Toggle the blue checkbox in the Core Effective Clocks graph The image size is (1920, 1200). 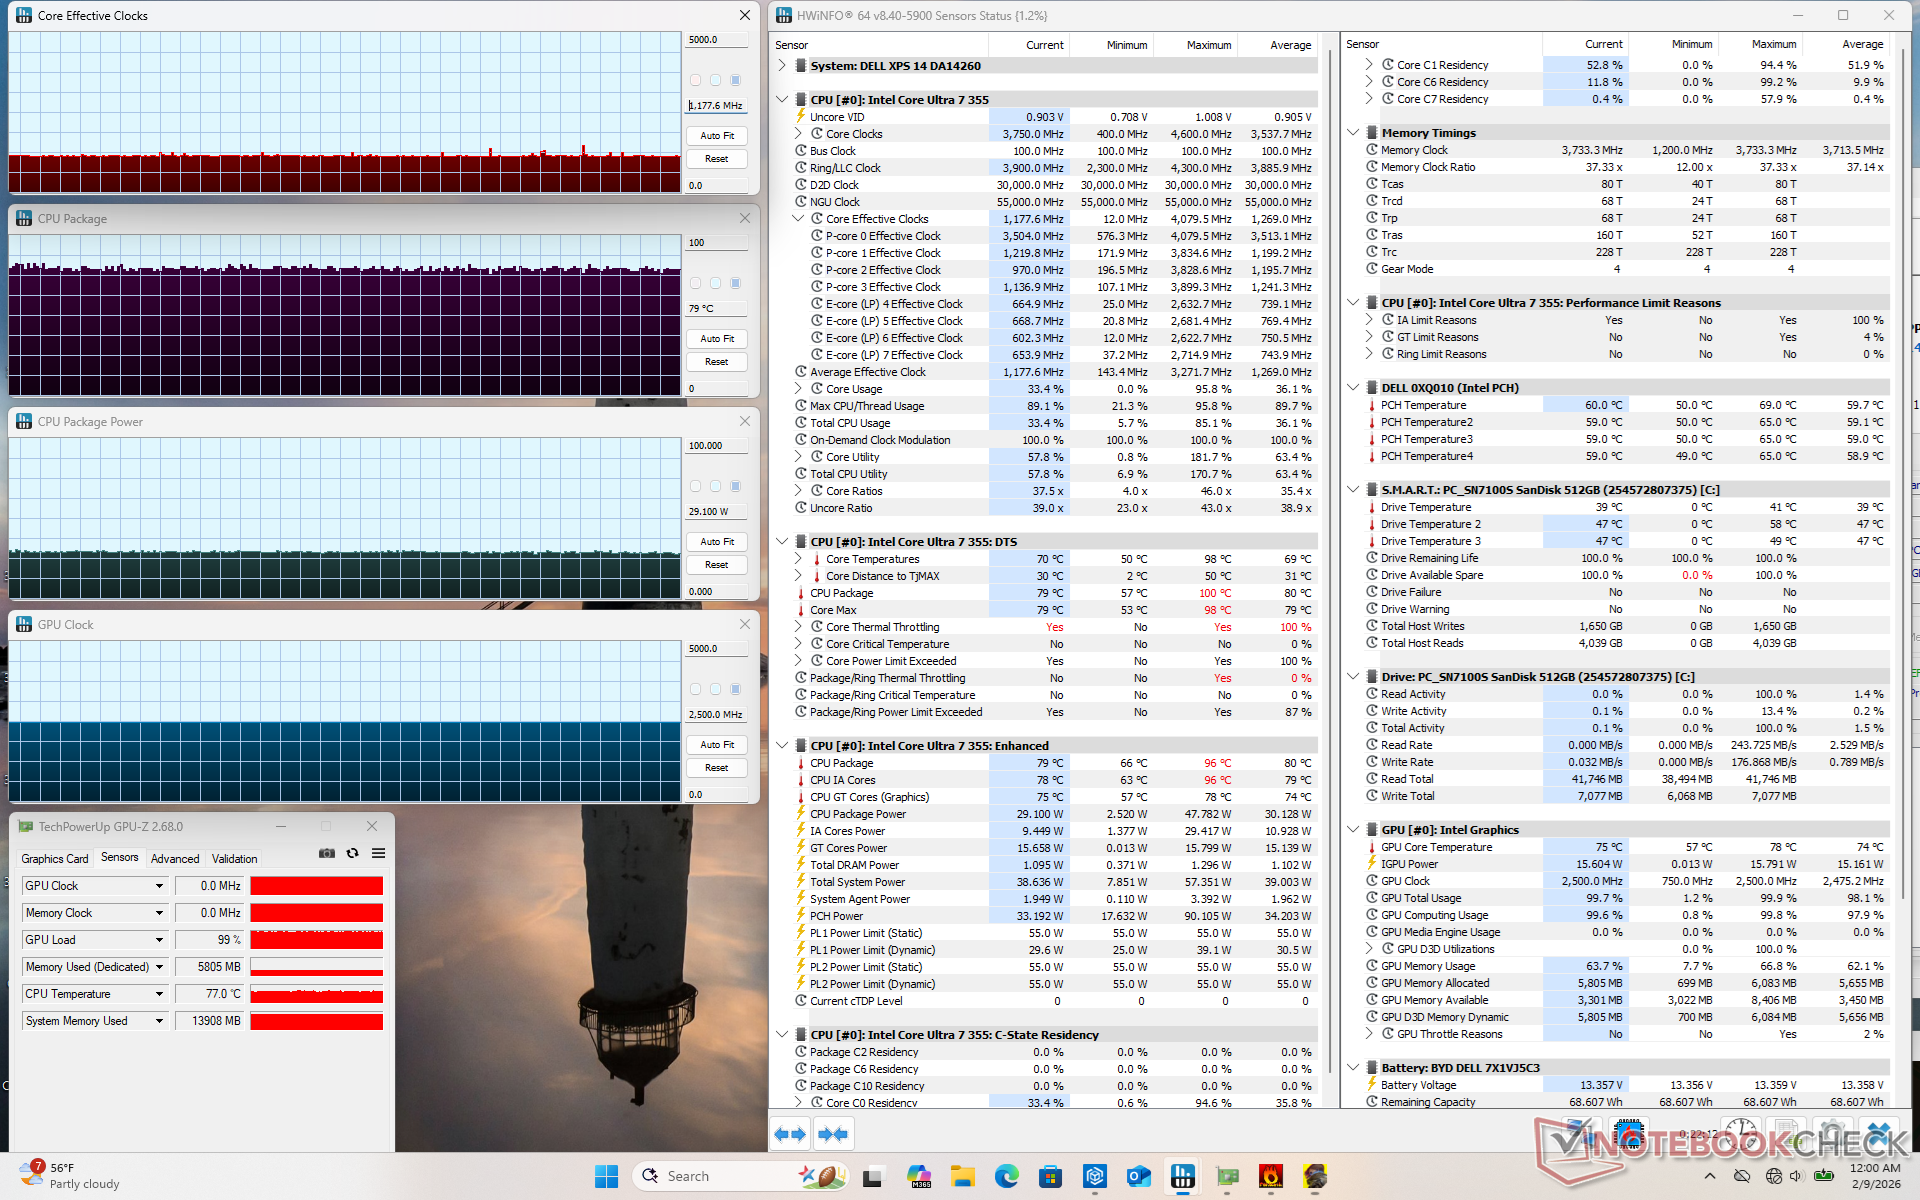(736, 80)
